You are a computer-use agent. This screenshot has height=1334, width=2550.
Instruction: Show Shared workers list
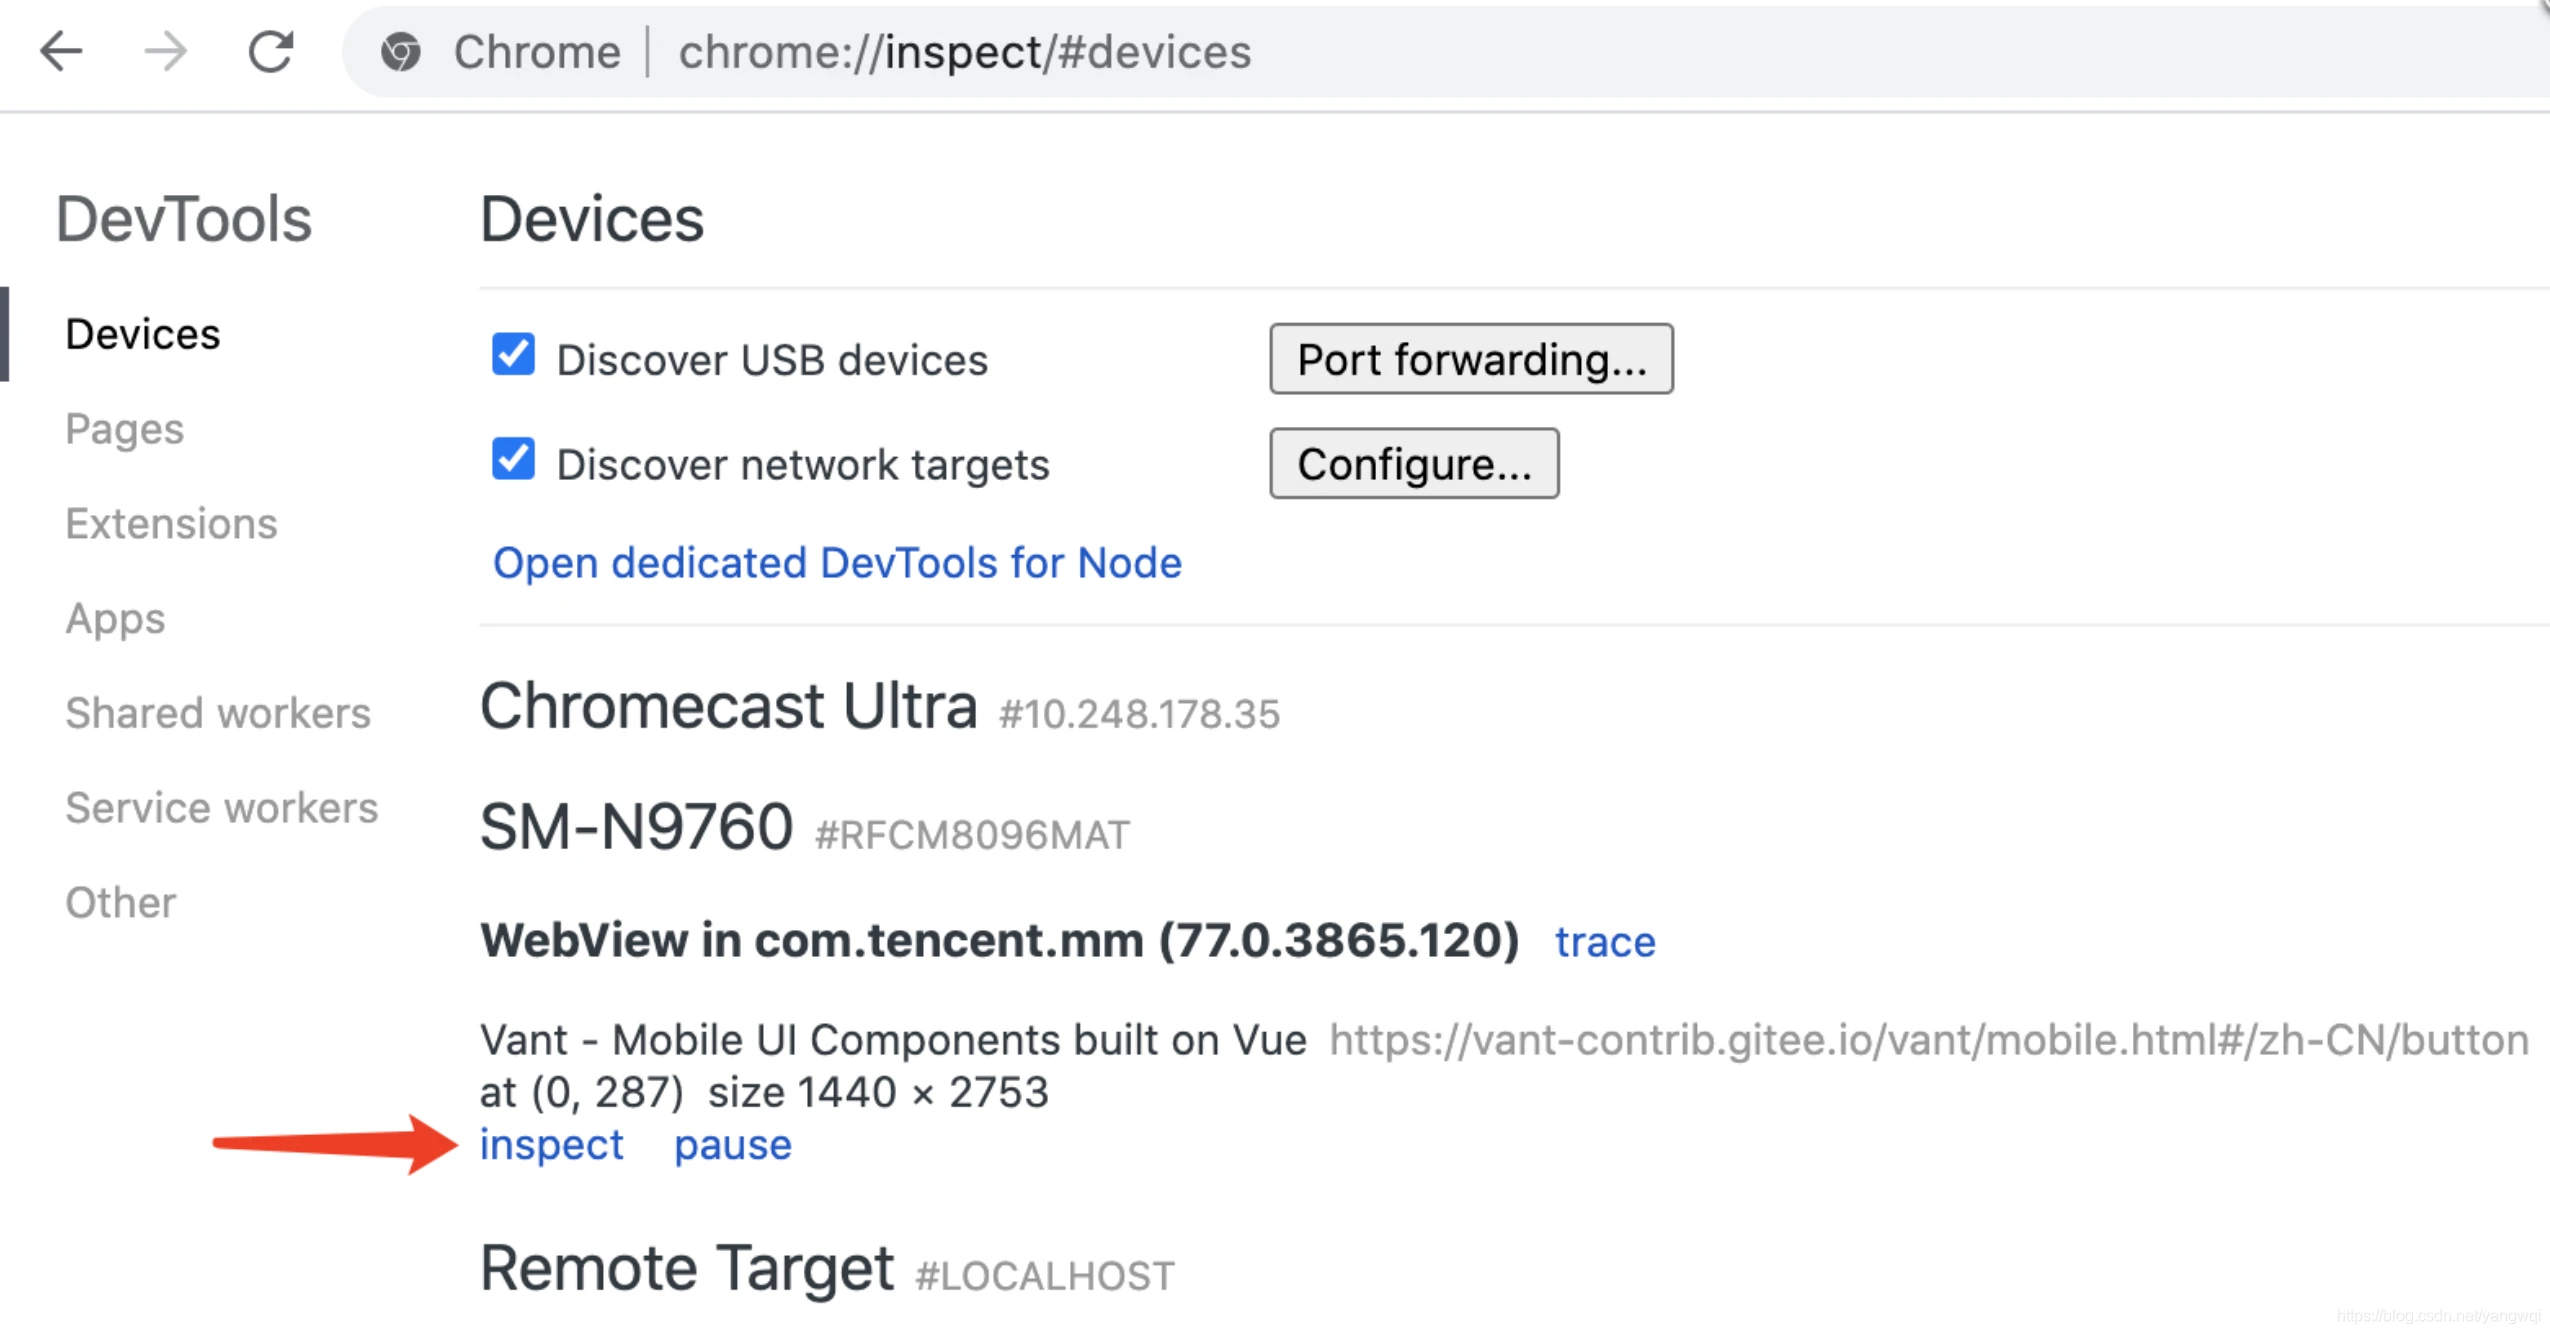point(218,713)
